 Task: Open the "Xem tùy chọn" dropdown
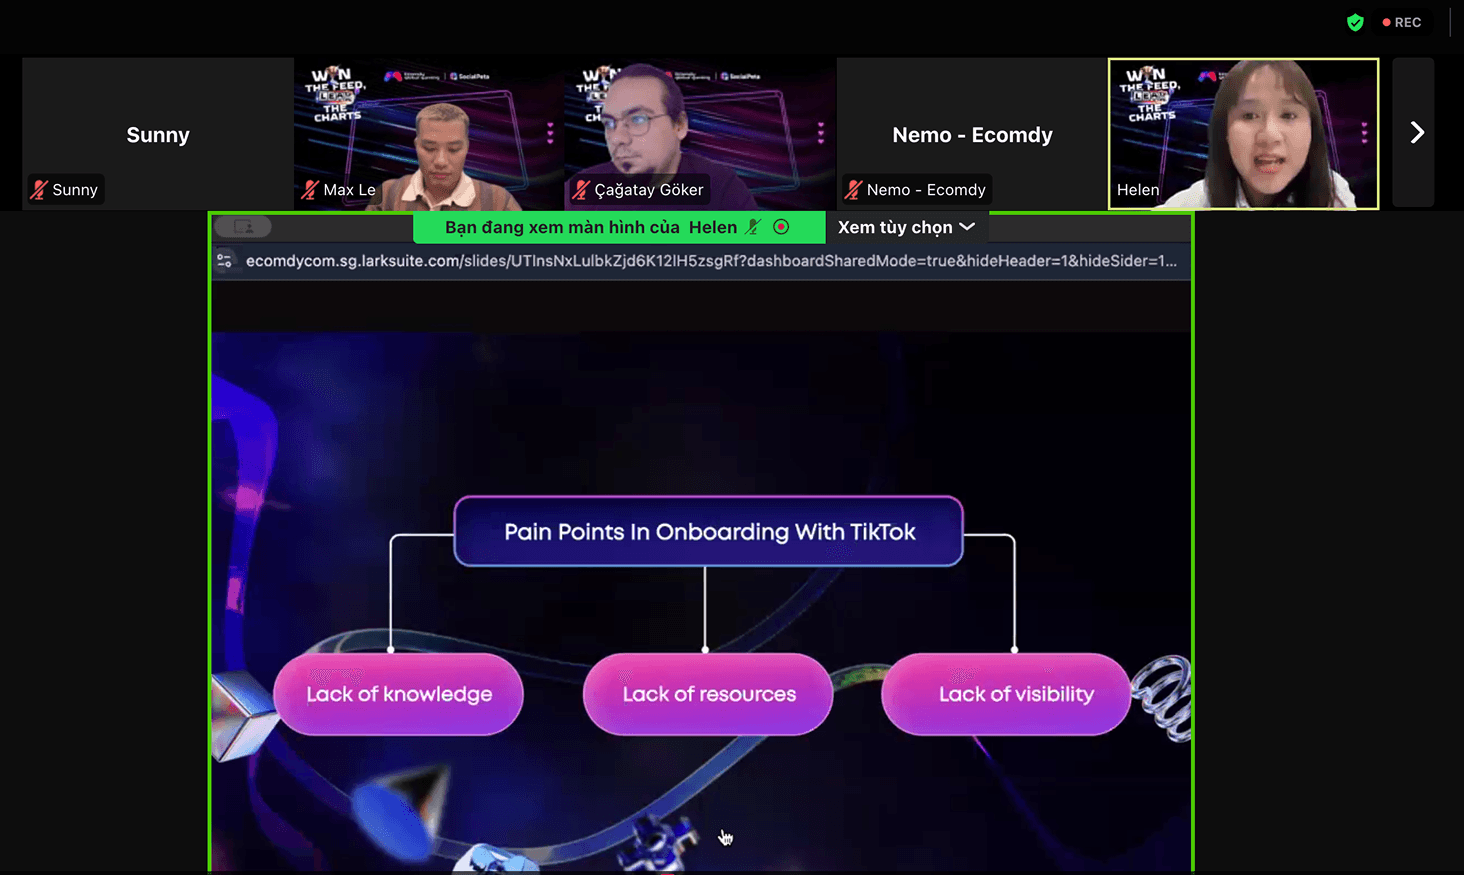(x=896, y=227)
